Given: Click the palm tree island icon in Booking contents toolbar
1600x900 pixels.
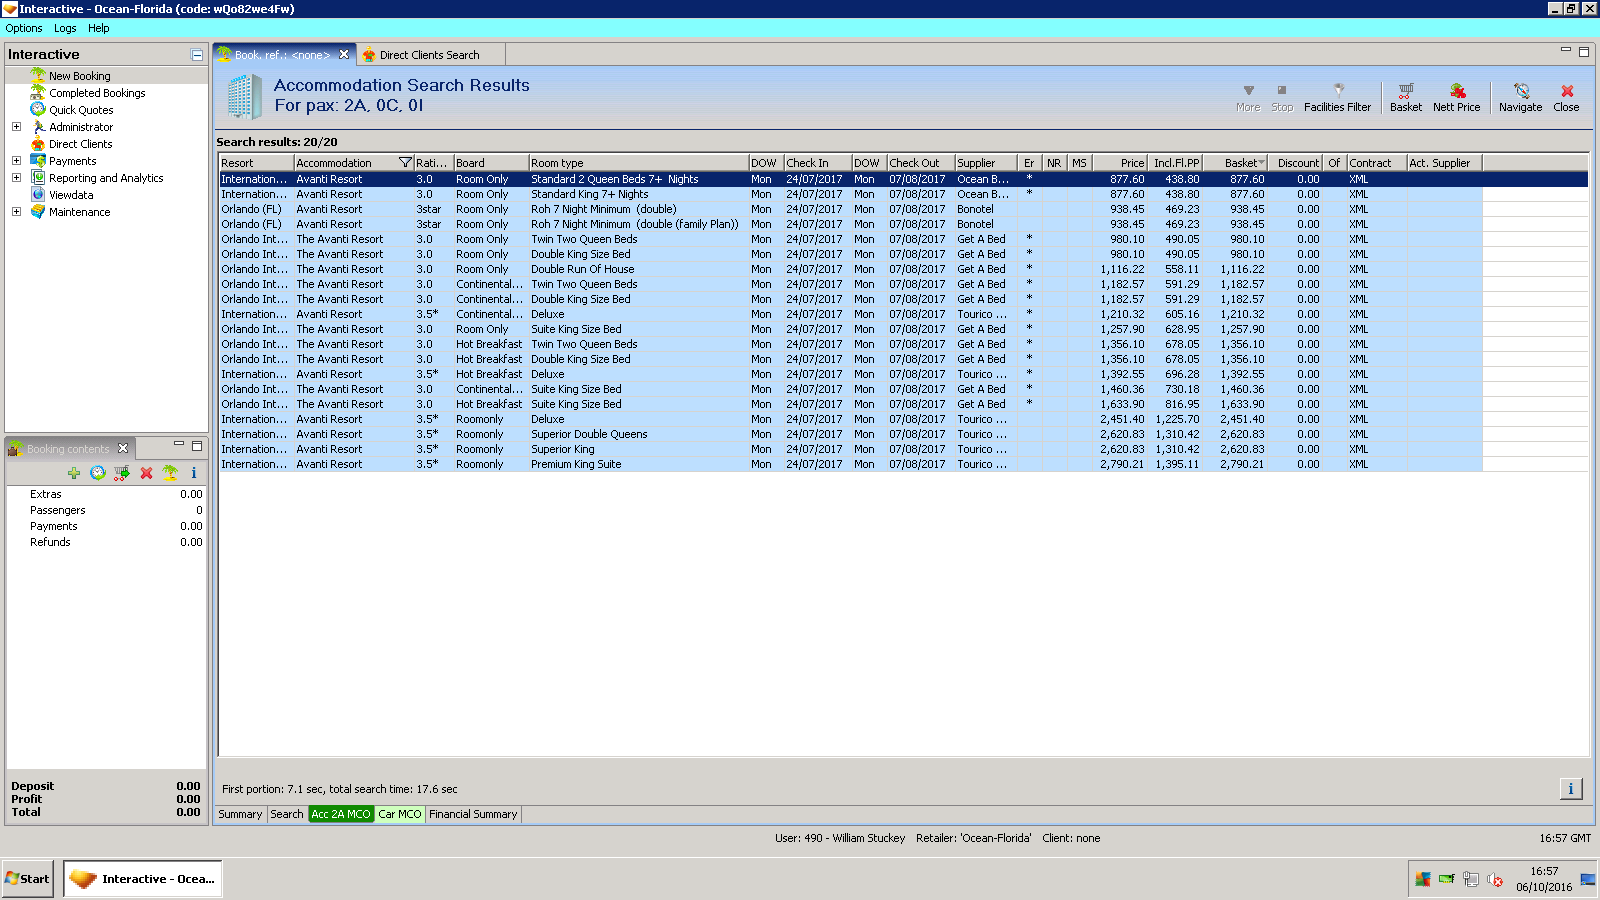Looking at the screenshot, I should click(170, 473).
